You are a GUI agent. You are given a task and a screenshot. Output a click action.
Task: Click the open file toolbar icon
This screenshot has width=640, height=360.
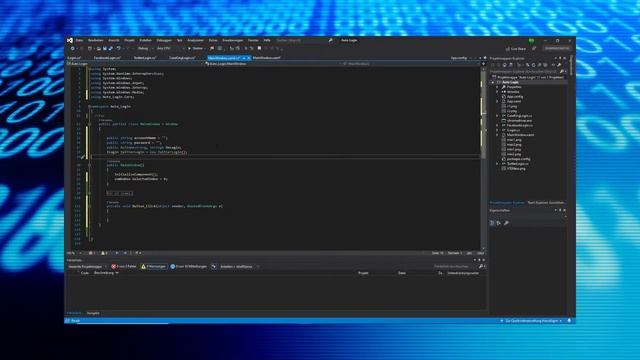coord(99,48)
